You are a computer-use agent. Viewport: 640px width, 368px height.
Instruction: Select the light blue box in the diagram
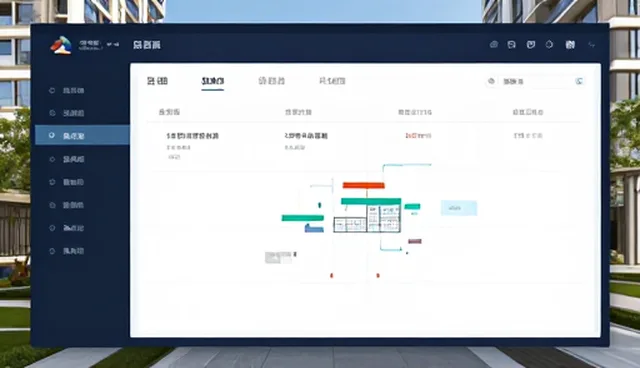point(459,208)
